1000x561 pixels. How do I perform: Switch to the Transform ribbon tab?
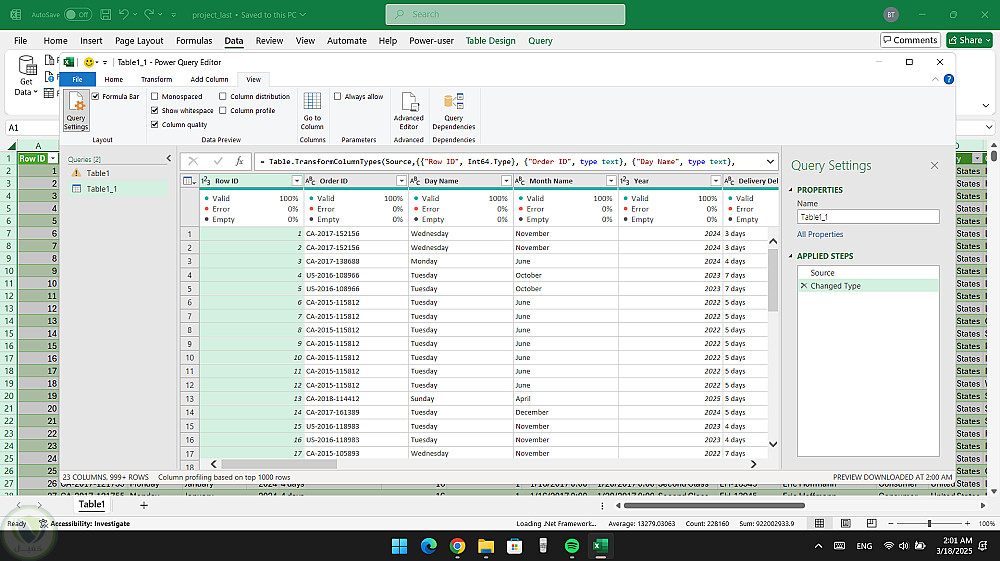(156, 79)
